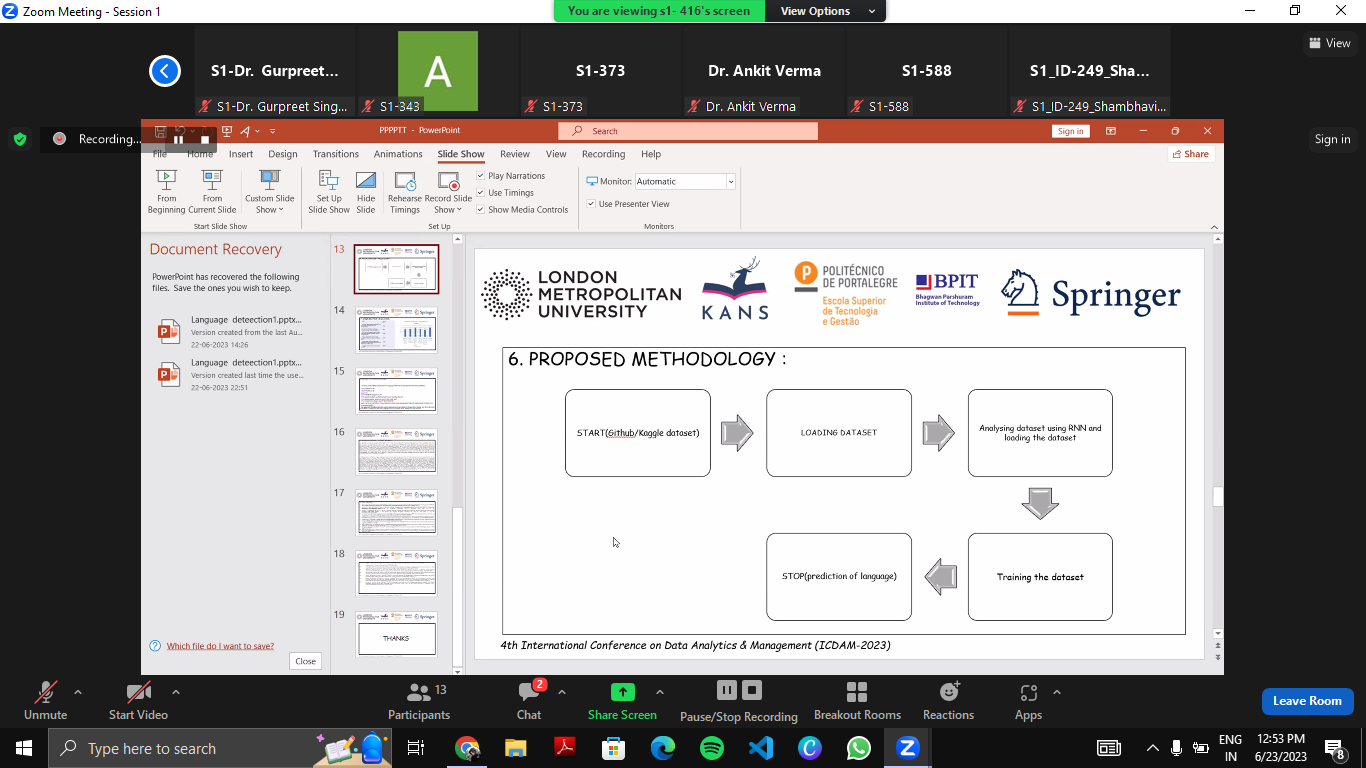Screen dimensions: 1366x768
Task: Select slide 19 THANKS thumbnail
Action: coord(397,635)
